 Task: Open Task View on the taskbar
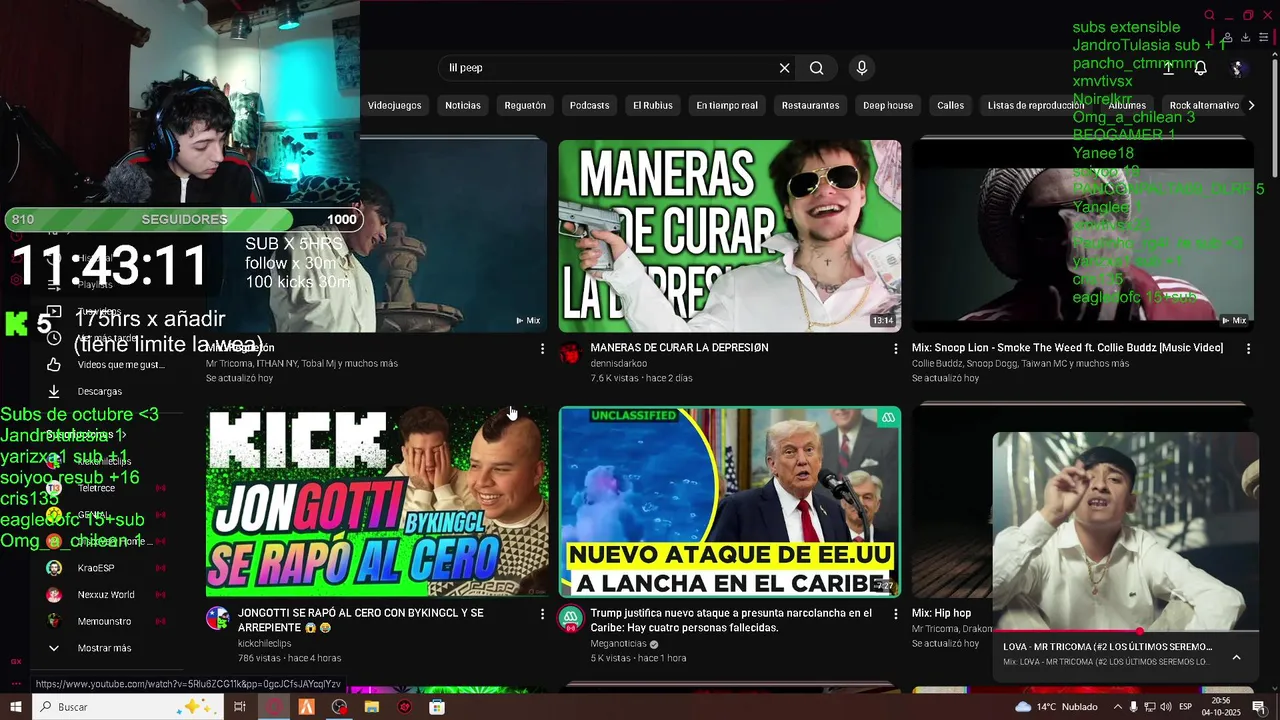pos(240,707)
